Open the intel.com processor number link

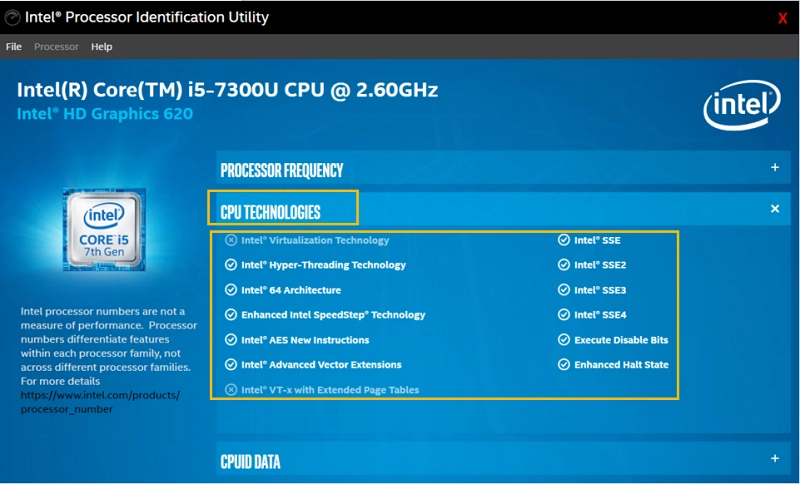[x=100, y=402]
